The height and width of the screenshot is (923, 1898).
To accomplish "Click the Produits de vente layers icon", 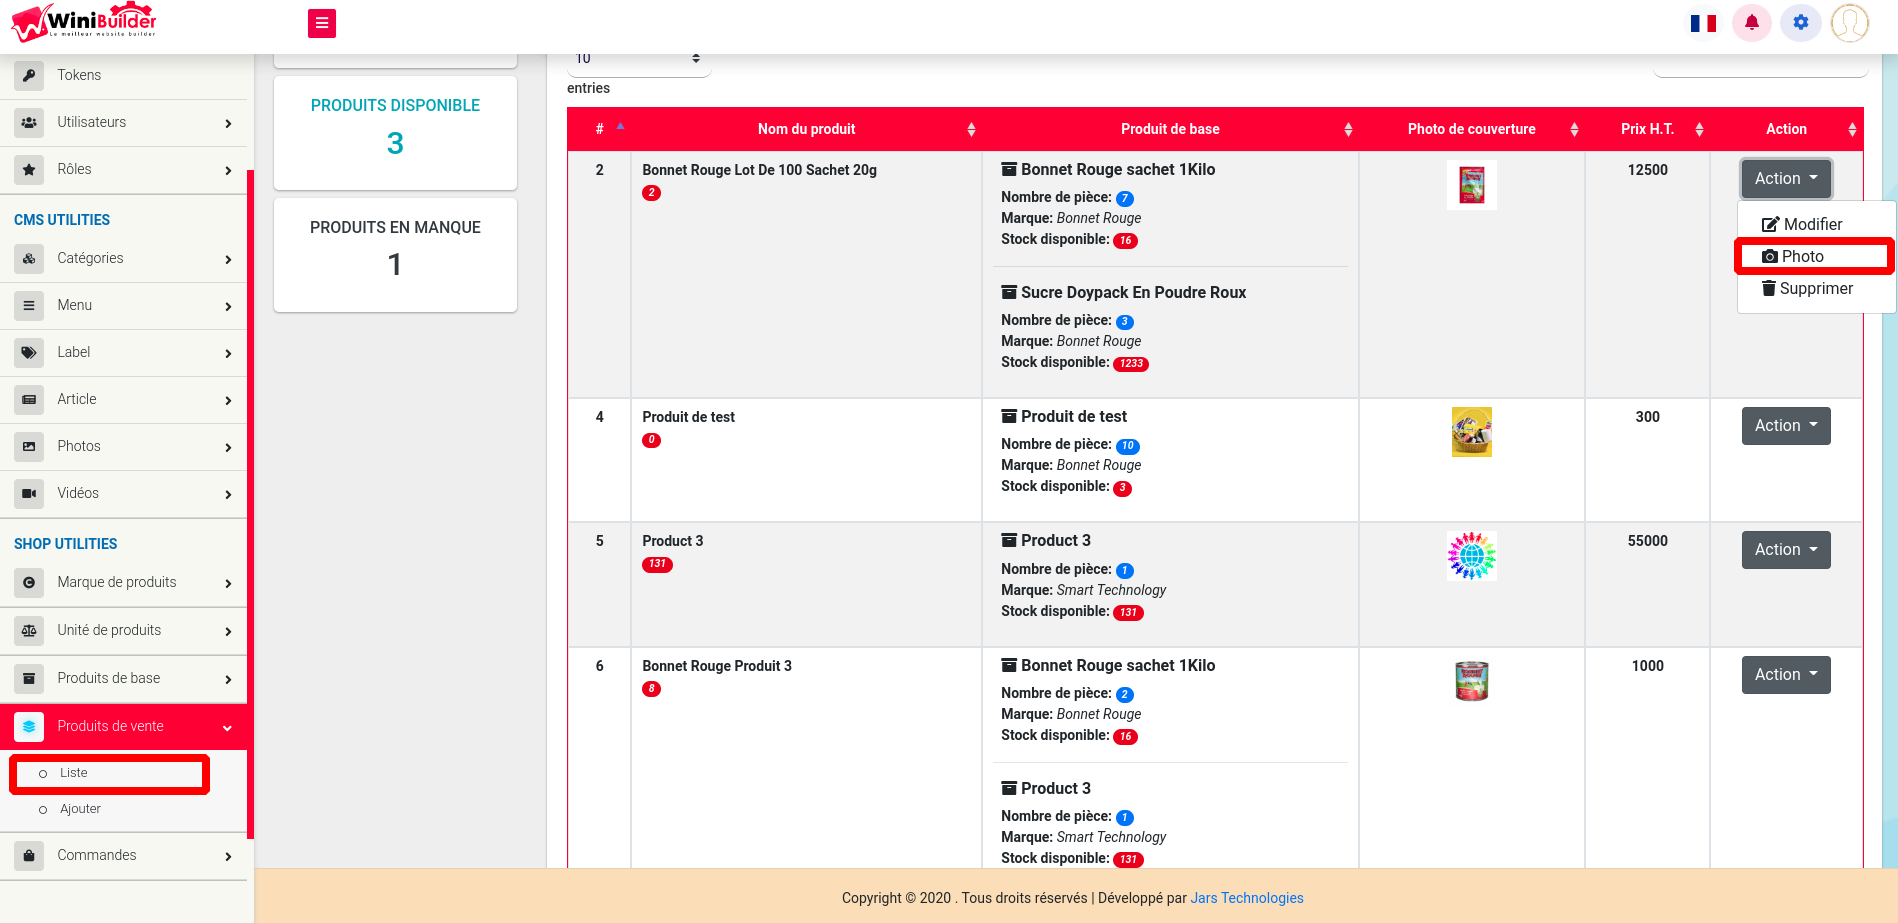I will point(29,726).
